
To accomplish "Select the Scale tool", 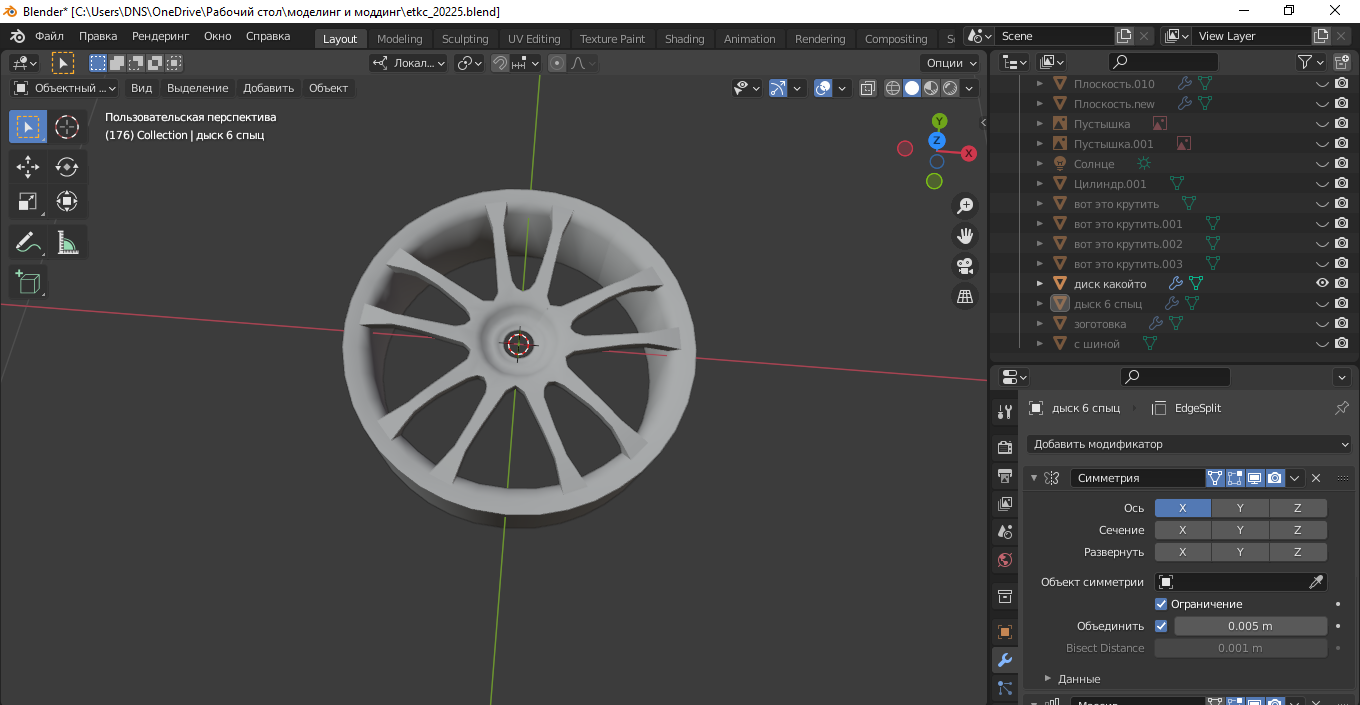I will pyautogui.click(x=28, y=202).
